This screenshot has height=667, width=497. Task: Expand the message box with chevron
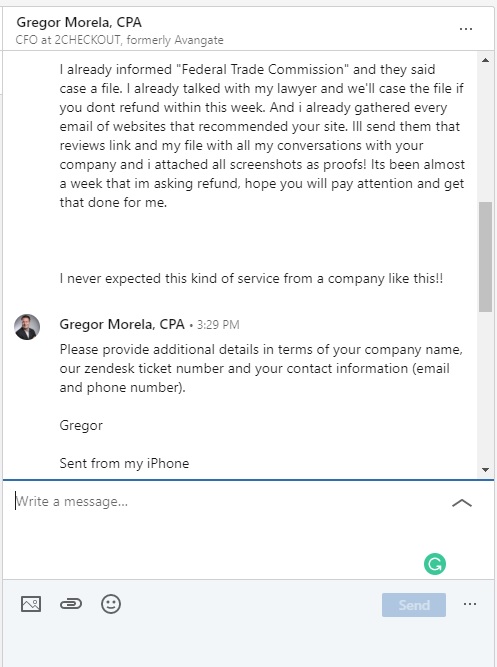(462, 503)
